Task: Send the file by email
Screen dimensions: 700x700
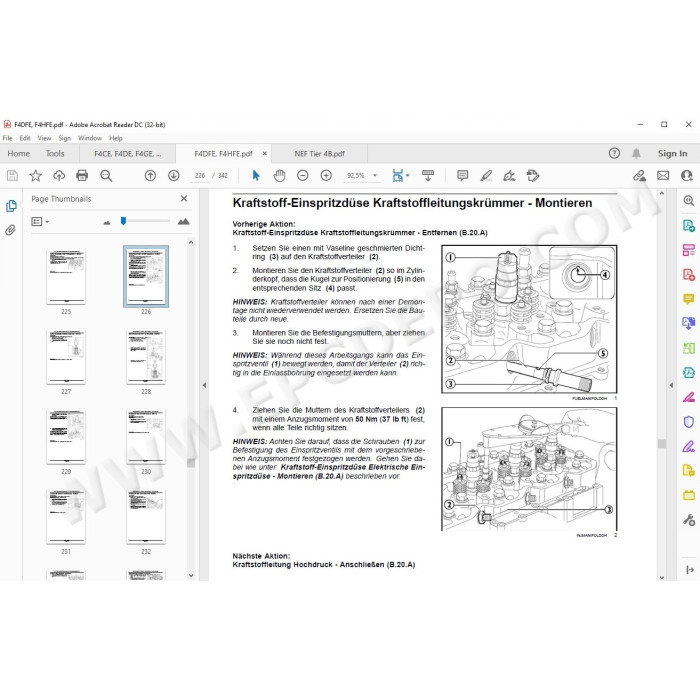Action: 663,175
